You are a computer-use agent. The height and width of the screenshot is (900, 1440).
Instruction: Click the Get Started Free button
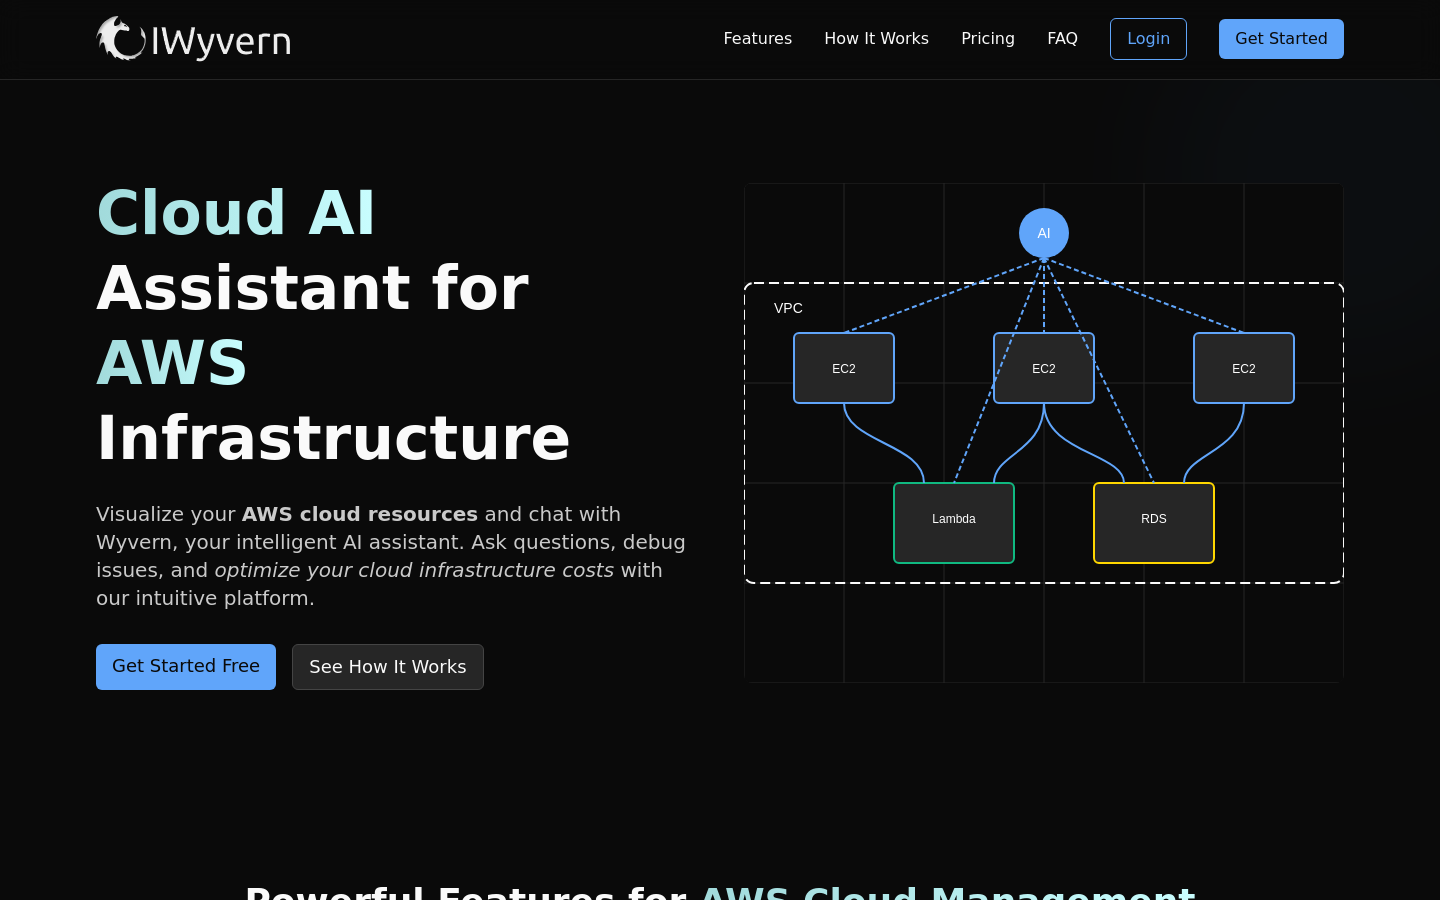click(186, 667)
